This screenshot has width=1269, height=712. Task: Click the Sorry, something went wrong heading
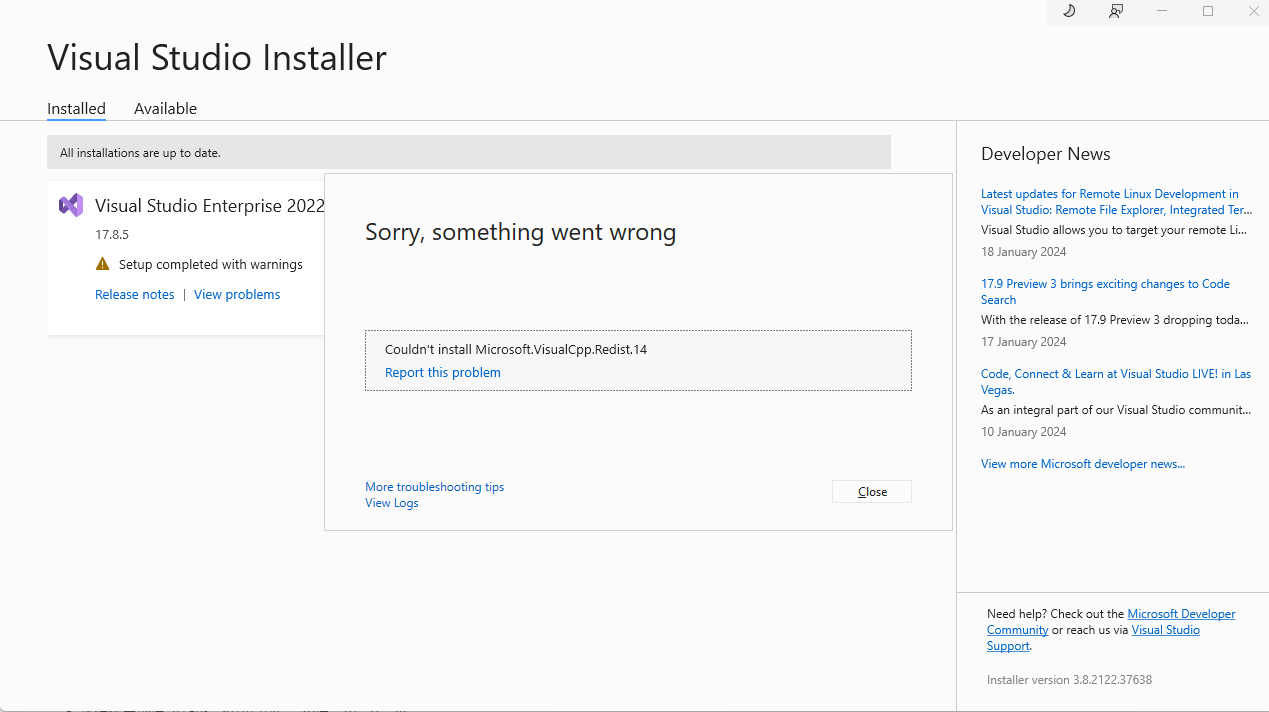[x=520, y=232]
